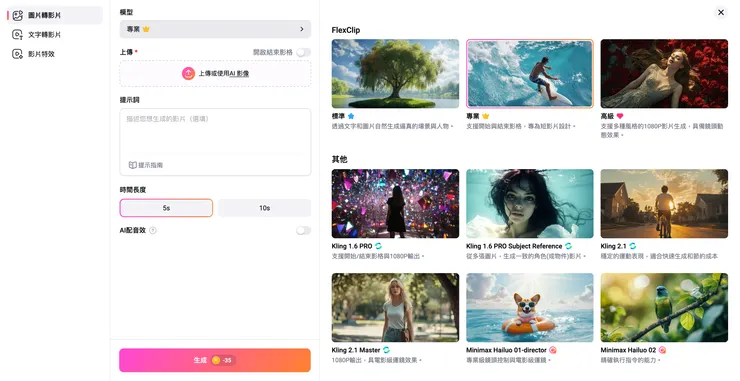Select the 高級 model thumbnail with roses
The height and width of the screenshot is (381, 740).
[x=664, y=74]
